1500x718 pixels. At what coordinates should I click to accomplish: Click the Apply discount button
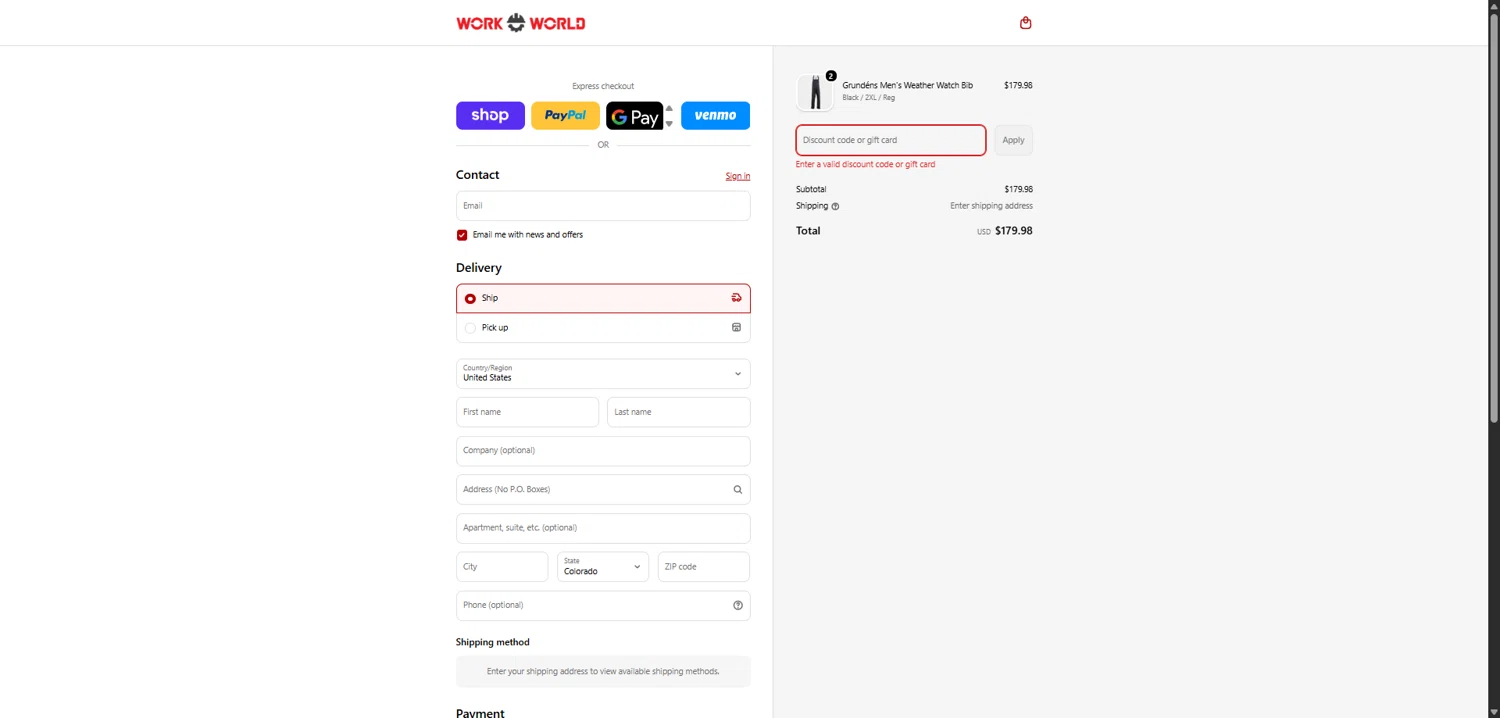1013,140
